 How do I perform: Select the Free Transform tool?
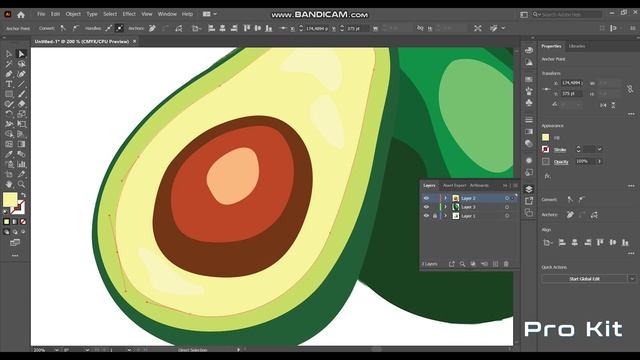(x=21, y=124)
